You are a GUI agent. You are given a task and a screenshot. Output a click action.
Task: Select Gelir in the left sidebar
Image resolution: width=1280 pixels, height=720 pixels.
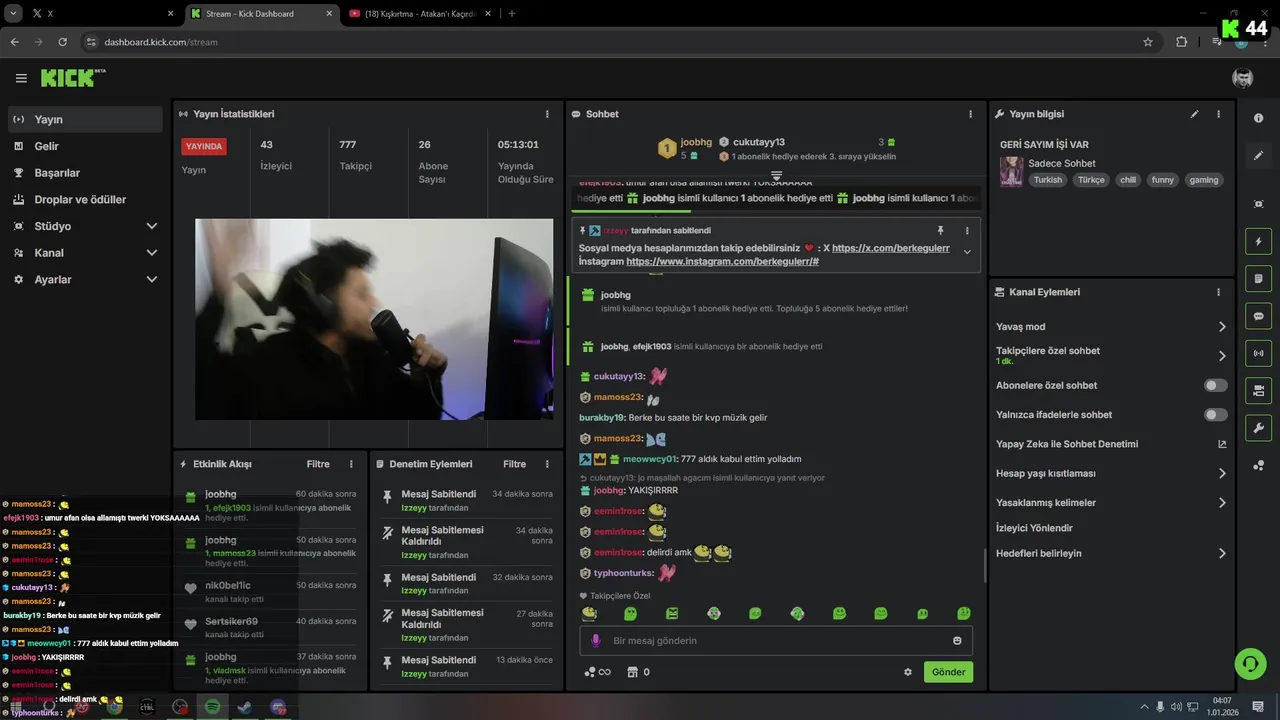coord(84,146)
